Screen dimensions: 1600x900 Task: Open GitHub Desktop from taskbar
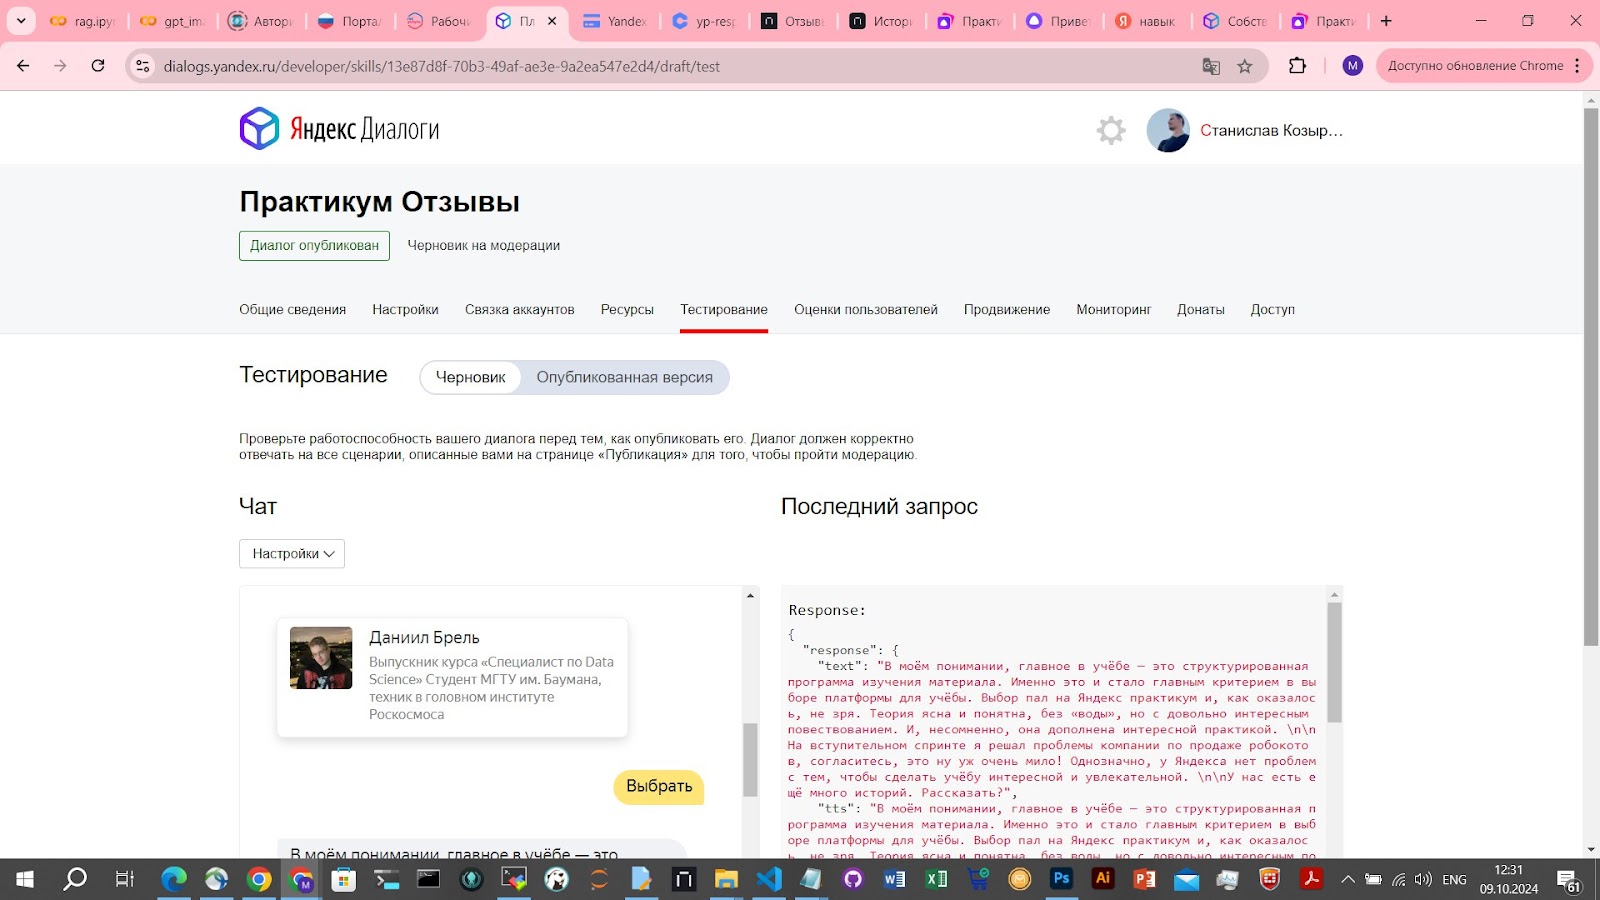pyautogui.click(x=853, y=879)
